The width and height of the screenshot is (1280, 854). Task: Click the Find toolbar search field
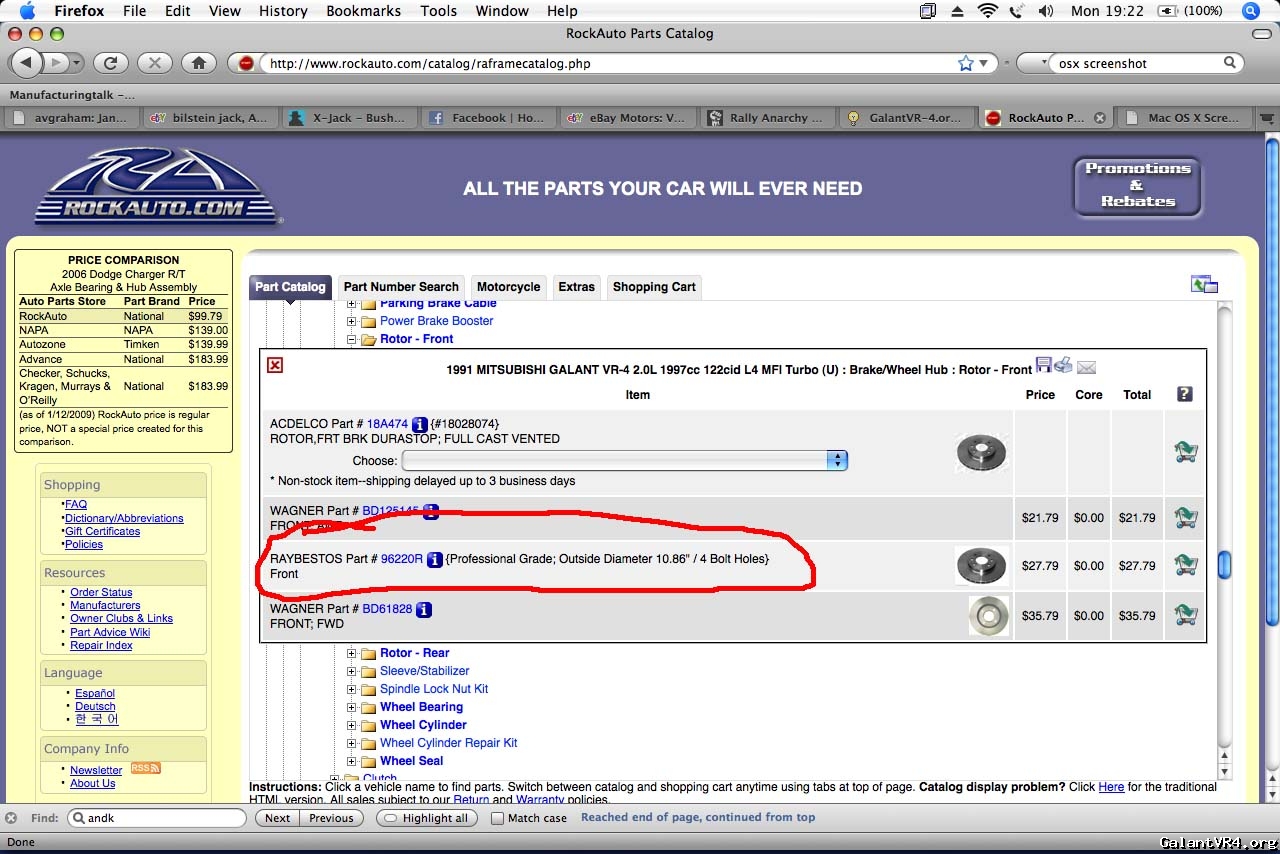160,818
